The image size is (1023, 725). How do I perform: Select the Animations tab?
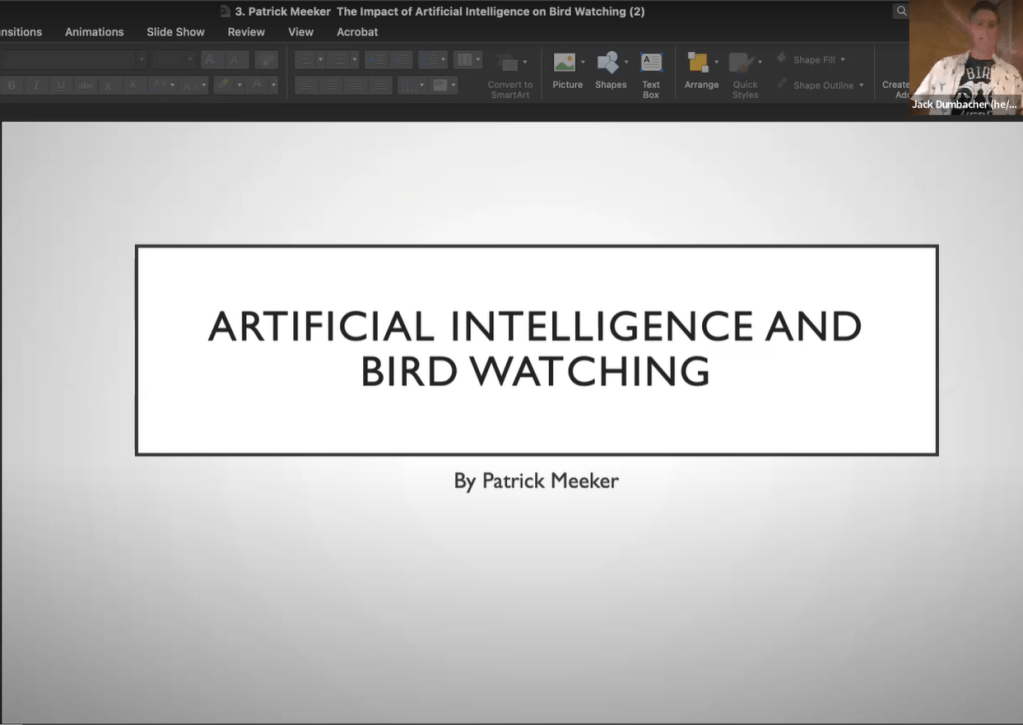coord(94,32)
